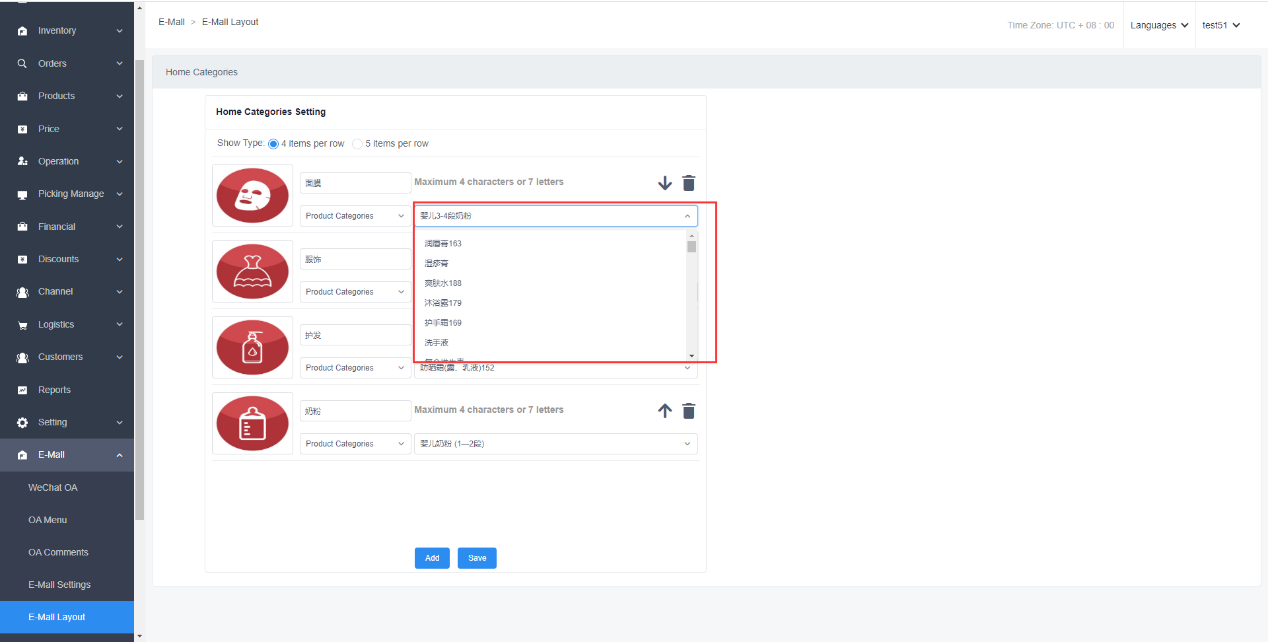
Task: Click the move-down arrow on the first category
Action: [665, 183]
